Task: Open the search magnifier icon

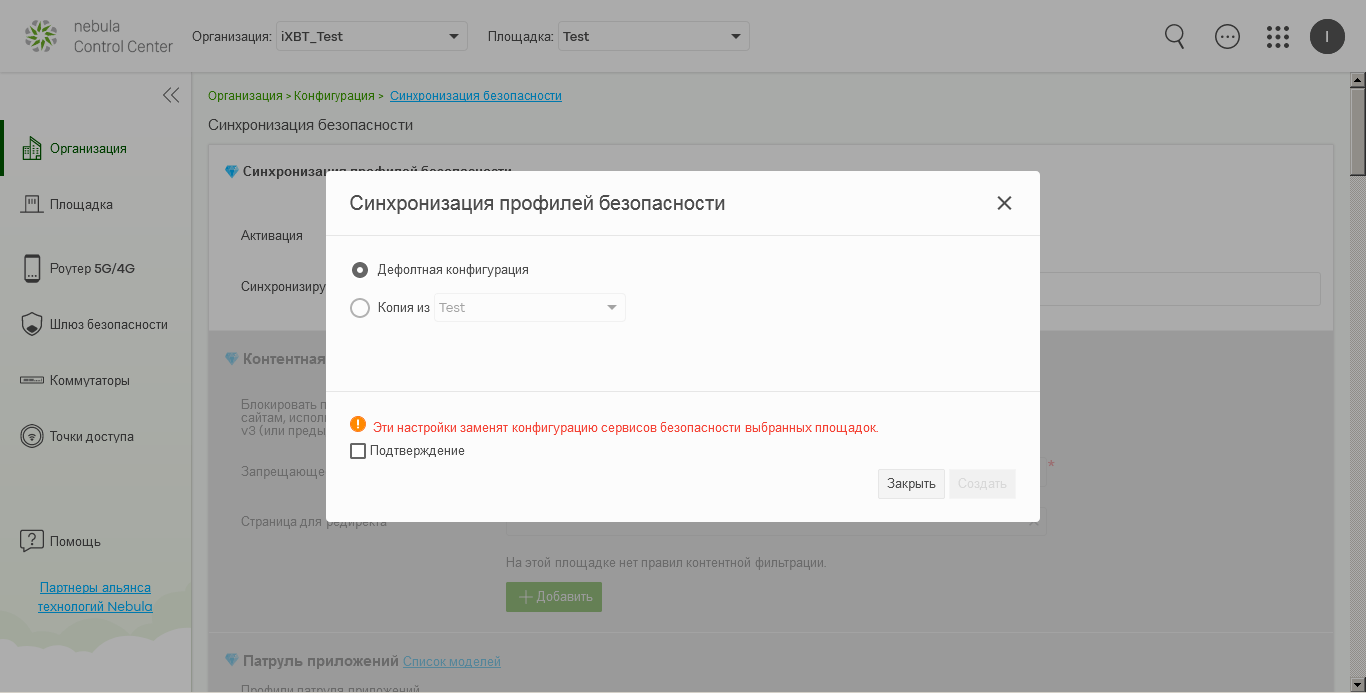Action: coord(1175,37)
